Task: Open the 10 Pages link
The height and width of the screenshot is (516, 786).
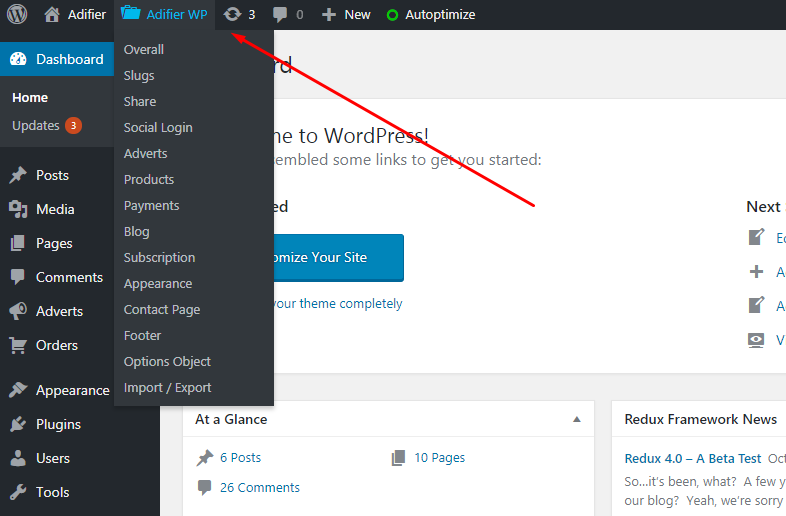Action: click(439, 457)
